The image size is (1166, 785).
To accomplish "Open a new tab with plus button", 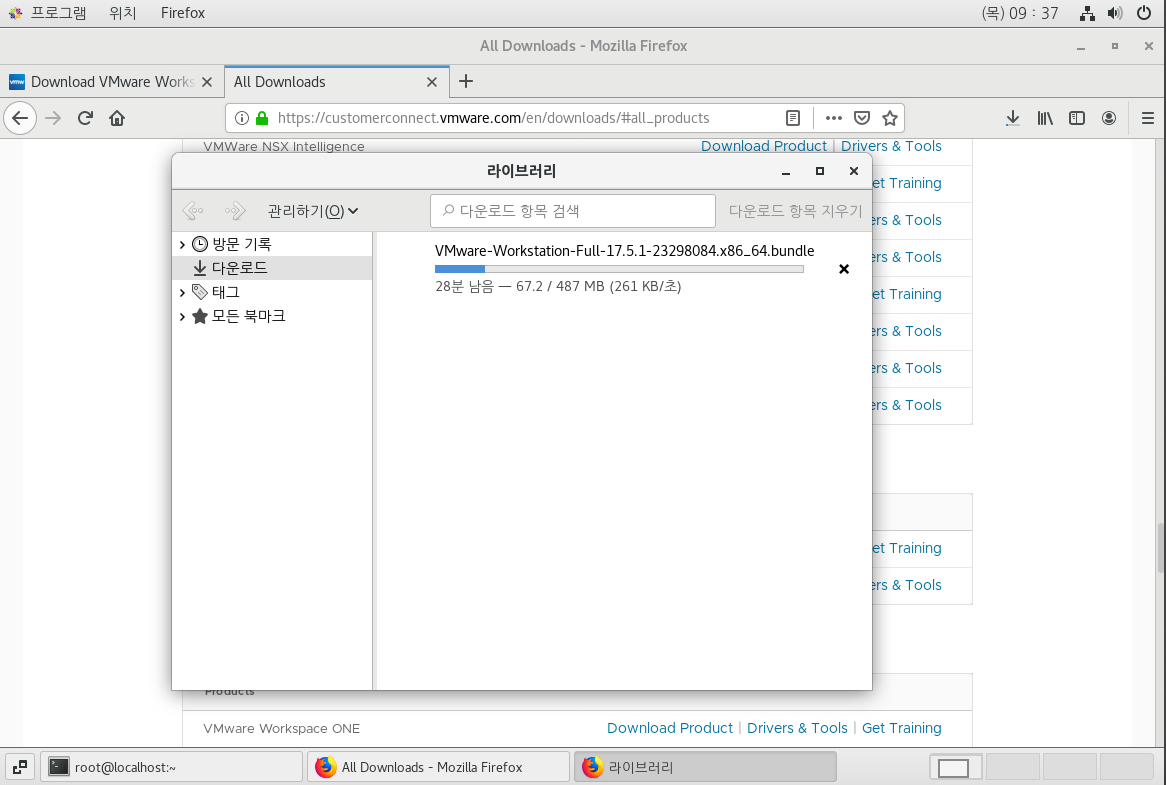I will click(x=466, y=81).
